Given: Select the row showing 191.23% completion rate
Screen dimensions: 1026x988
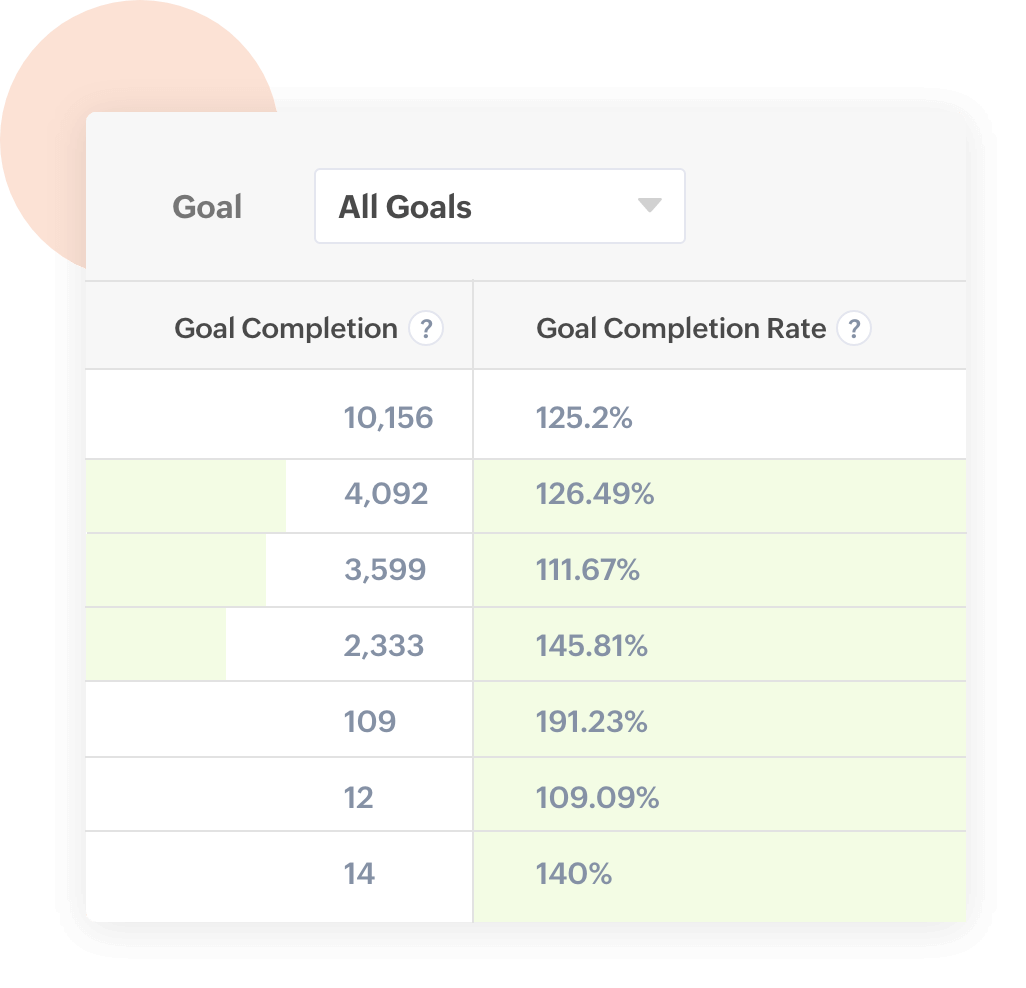Looking at the screenshot, I should pos(593,720).
